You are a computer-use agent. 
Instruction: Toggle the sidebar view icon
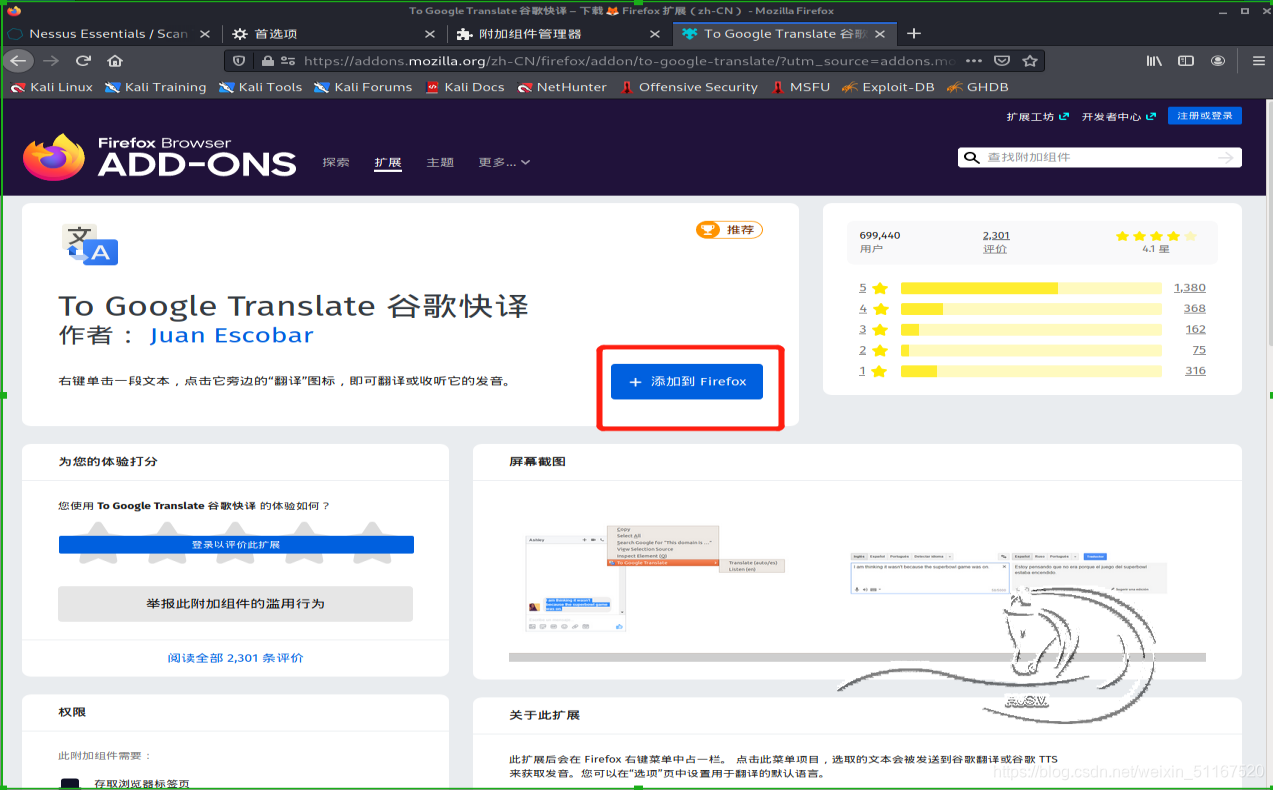click(x=1186, y=61)
